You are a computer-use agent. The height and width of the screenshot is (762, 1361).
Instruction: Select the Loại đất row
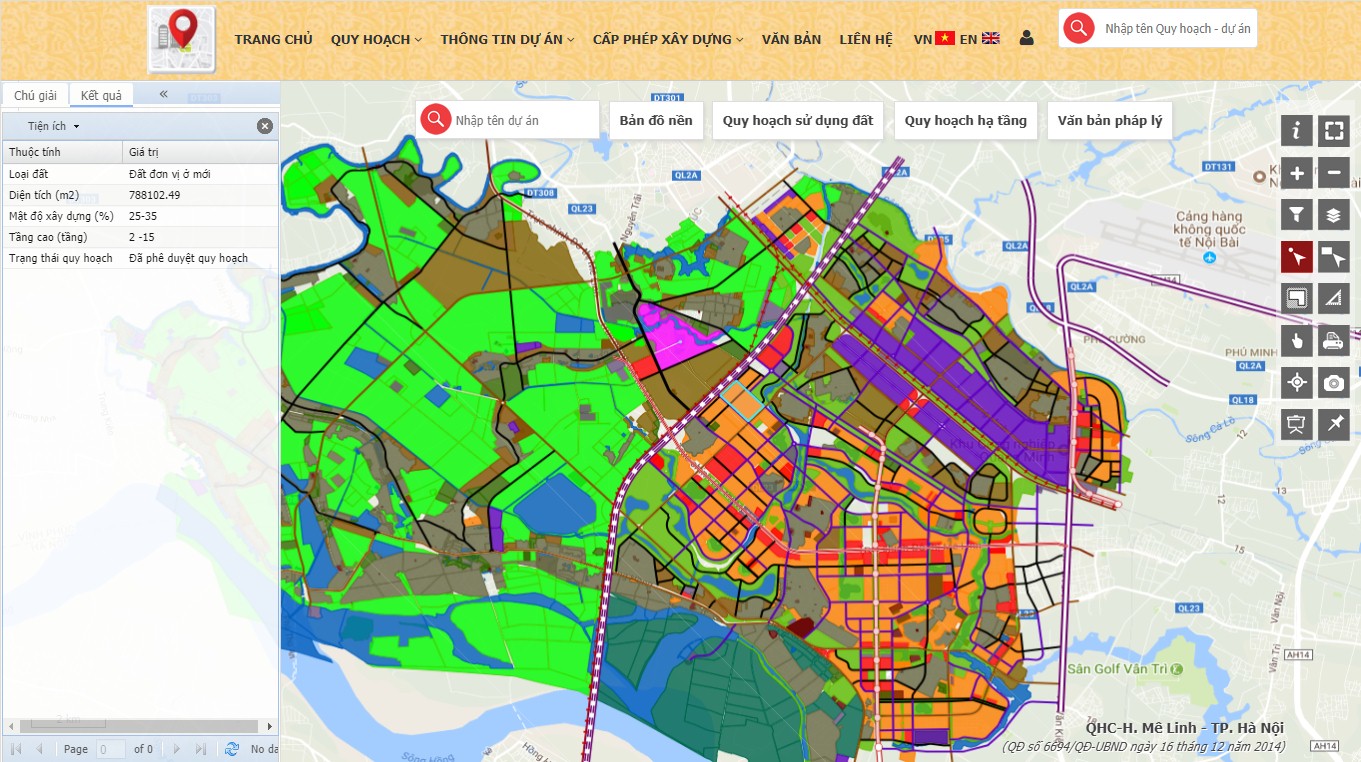140,174
